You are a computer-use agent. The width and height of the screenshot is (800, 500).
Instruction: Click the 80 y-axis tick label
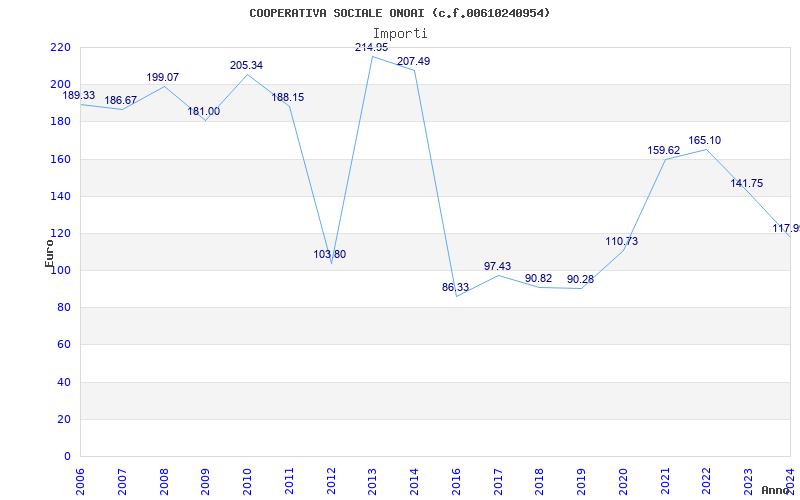click(63, 308)
